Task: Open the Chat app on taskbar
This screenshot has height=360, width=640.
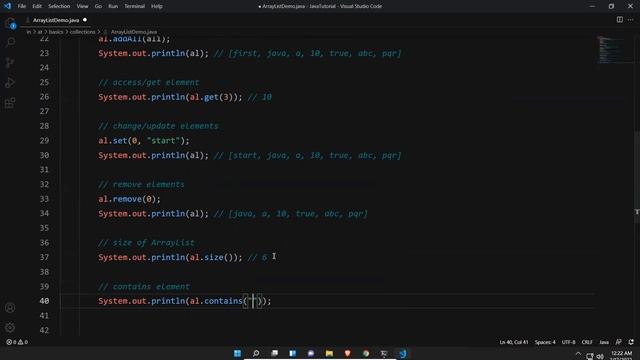Action: (311, 353)
